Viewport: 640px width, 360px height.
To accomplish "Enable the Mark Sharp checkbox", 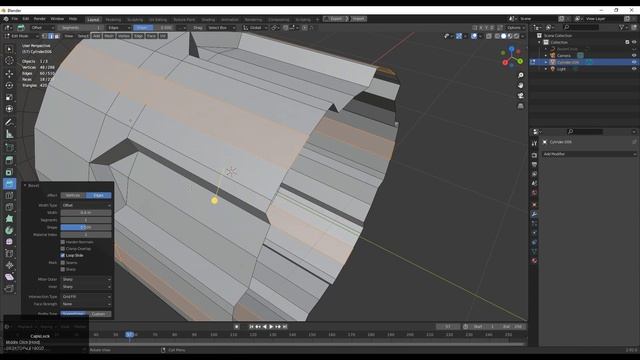I will coord(63,269).
